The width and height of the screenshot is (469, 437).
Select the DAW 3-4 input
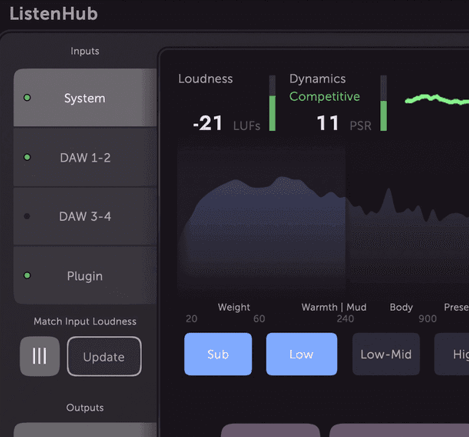[x=85, y=216]
